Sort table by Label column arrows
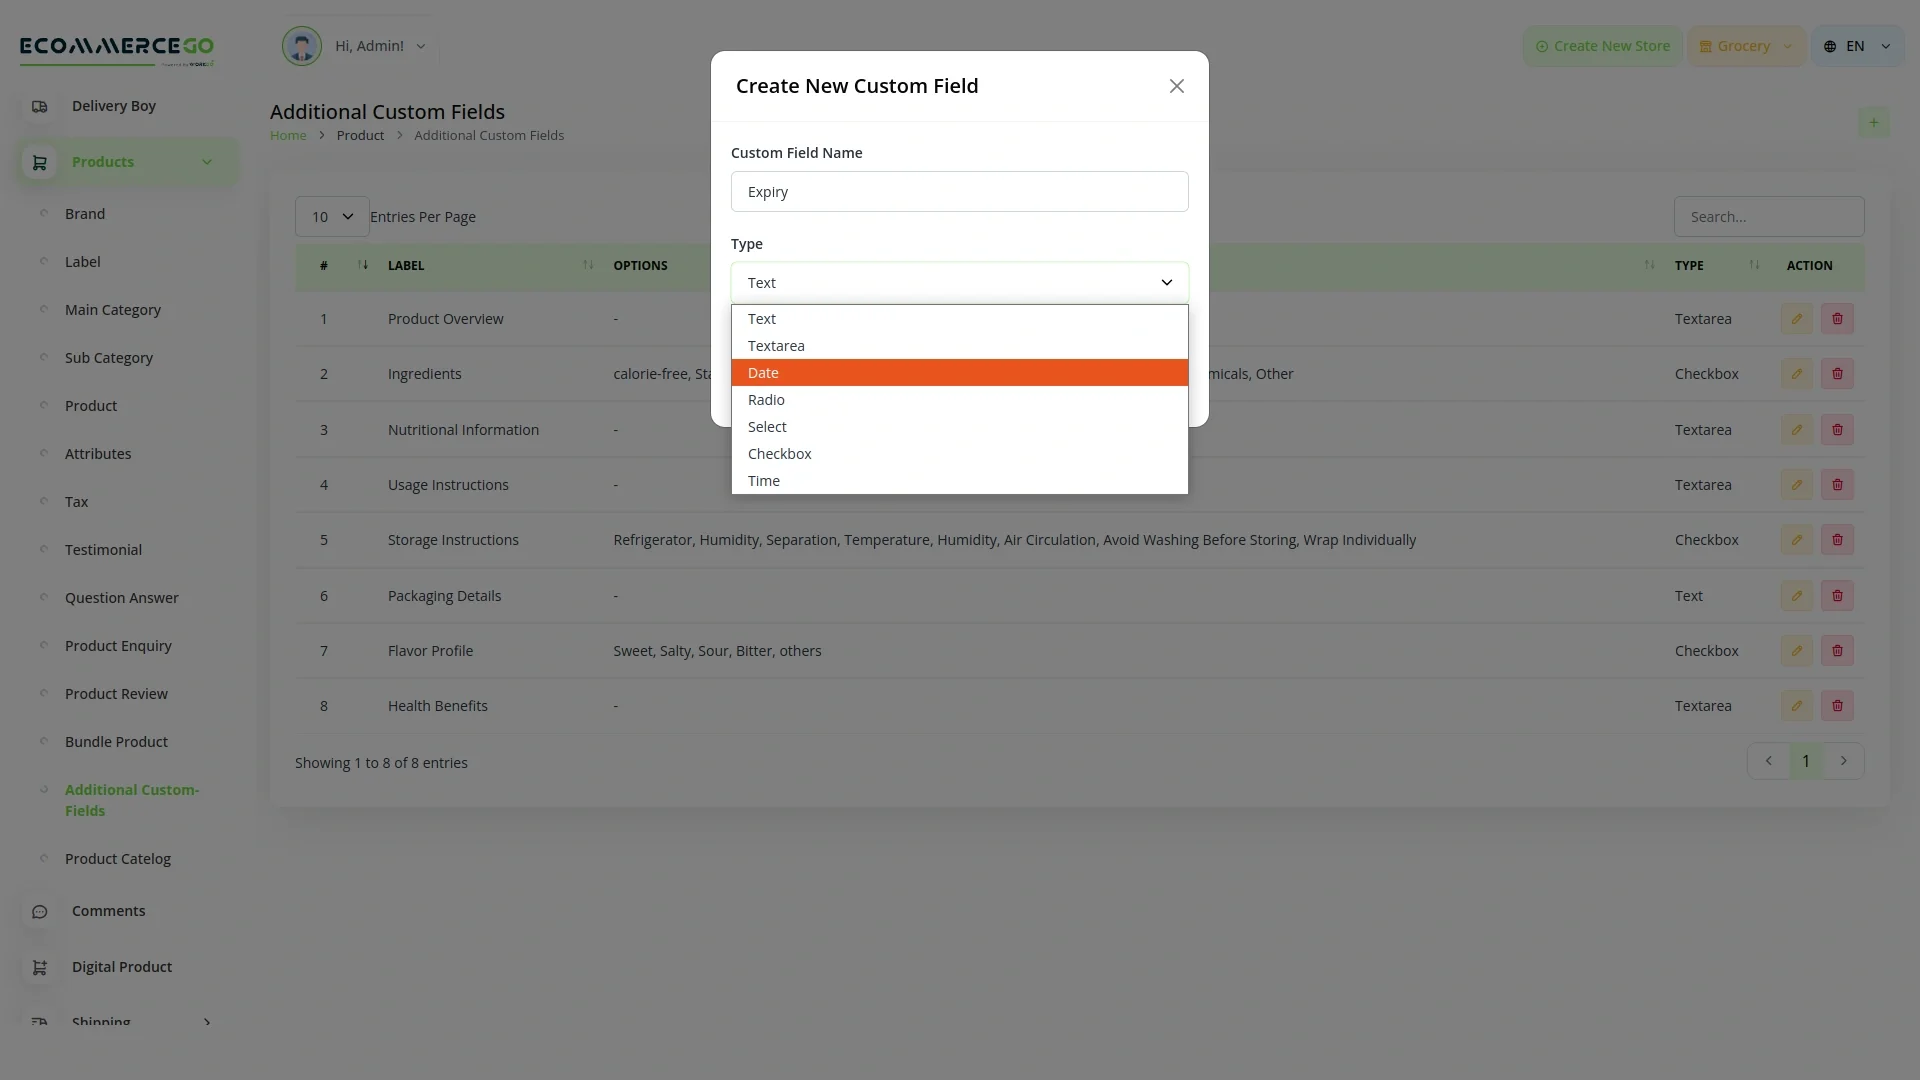This screenshot has width=1920, height=1080. 588,265
